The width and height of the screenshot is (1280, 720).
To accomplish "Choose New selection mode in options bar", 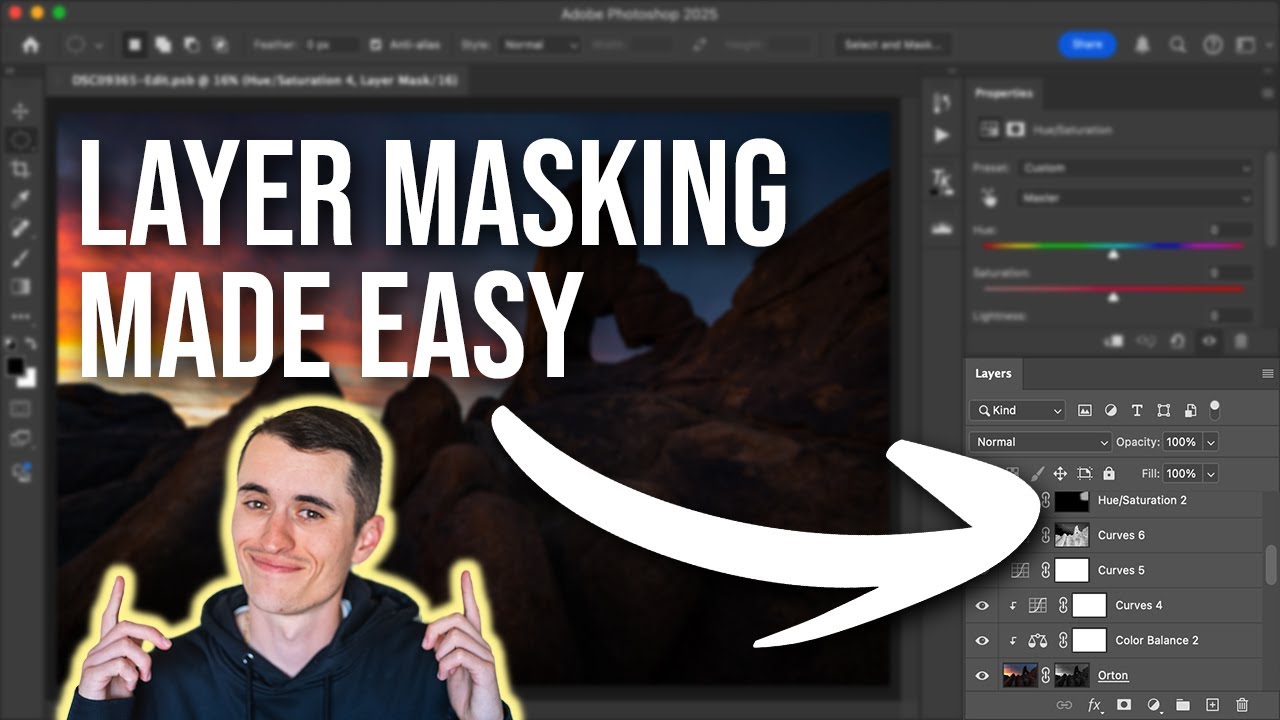I will (135, 45).
